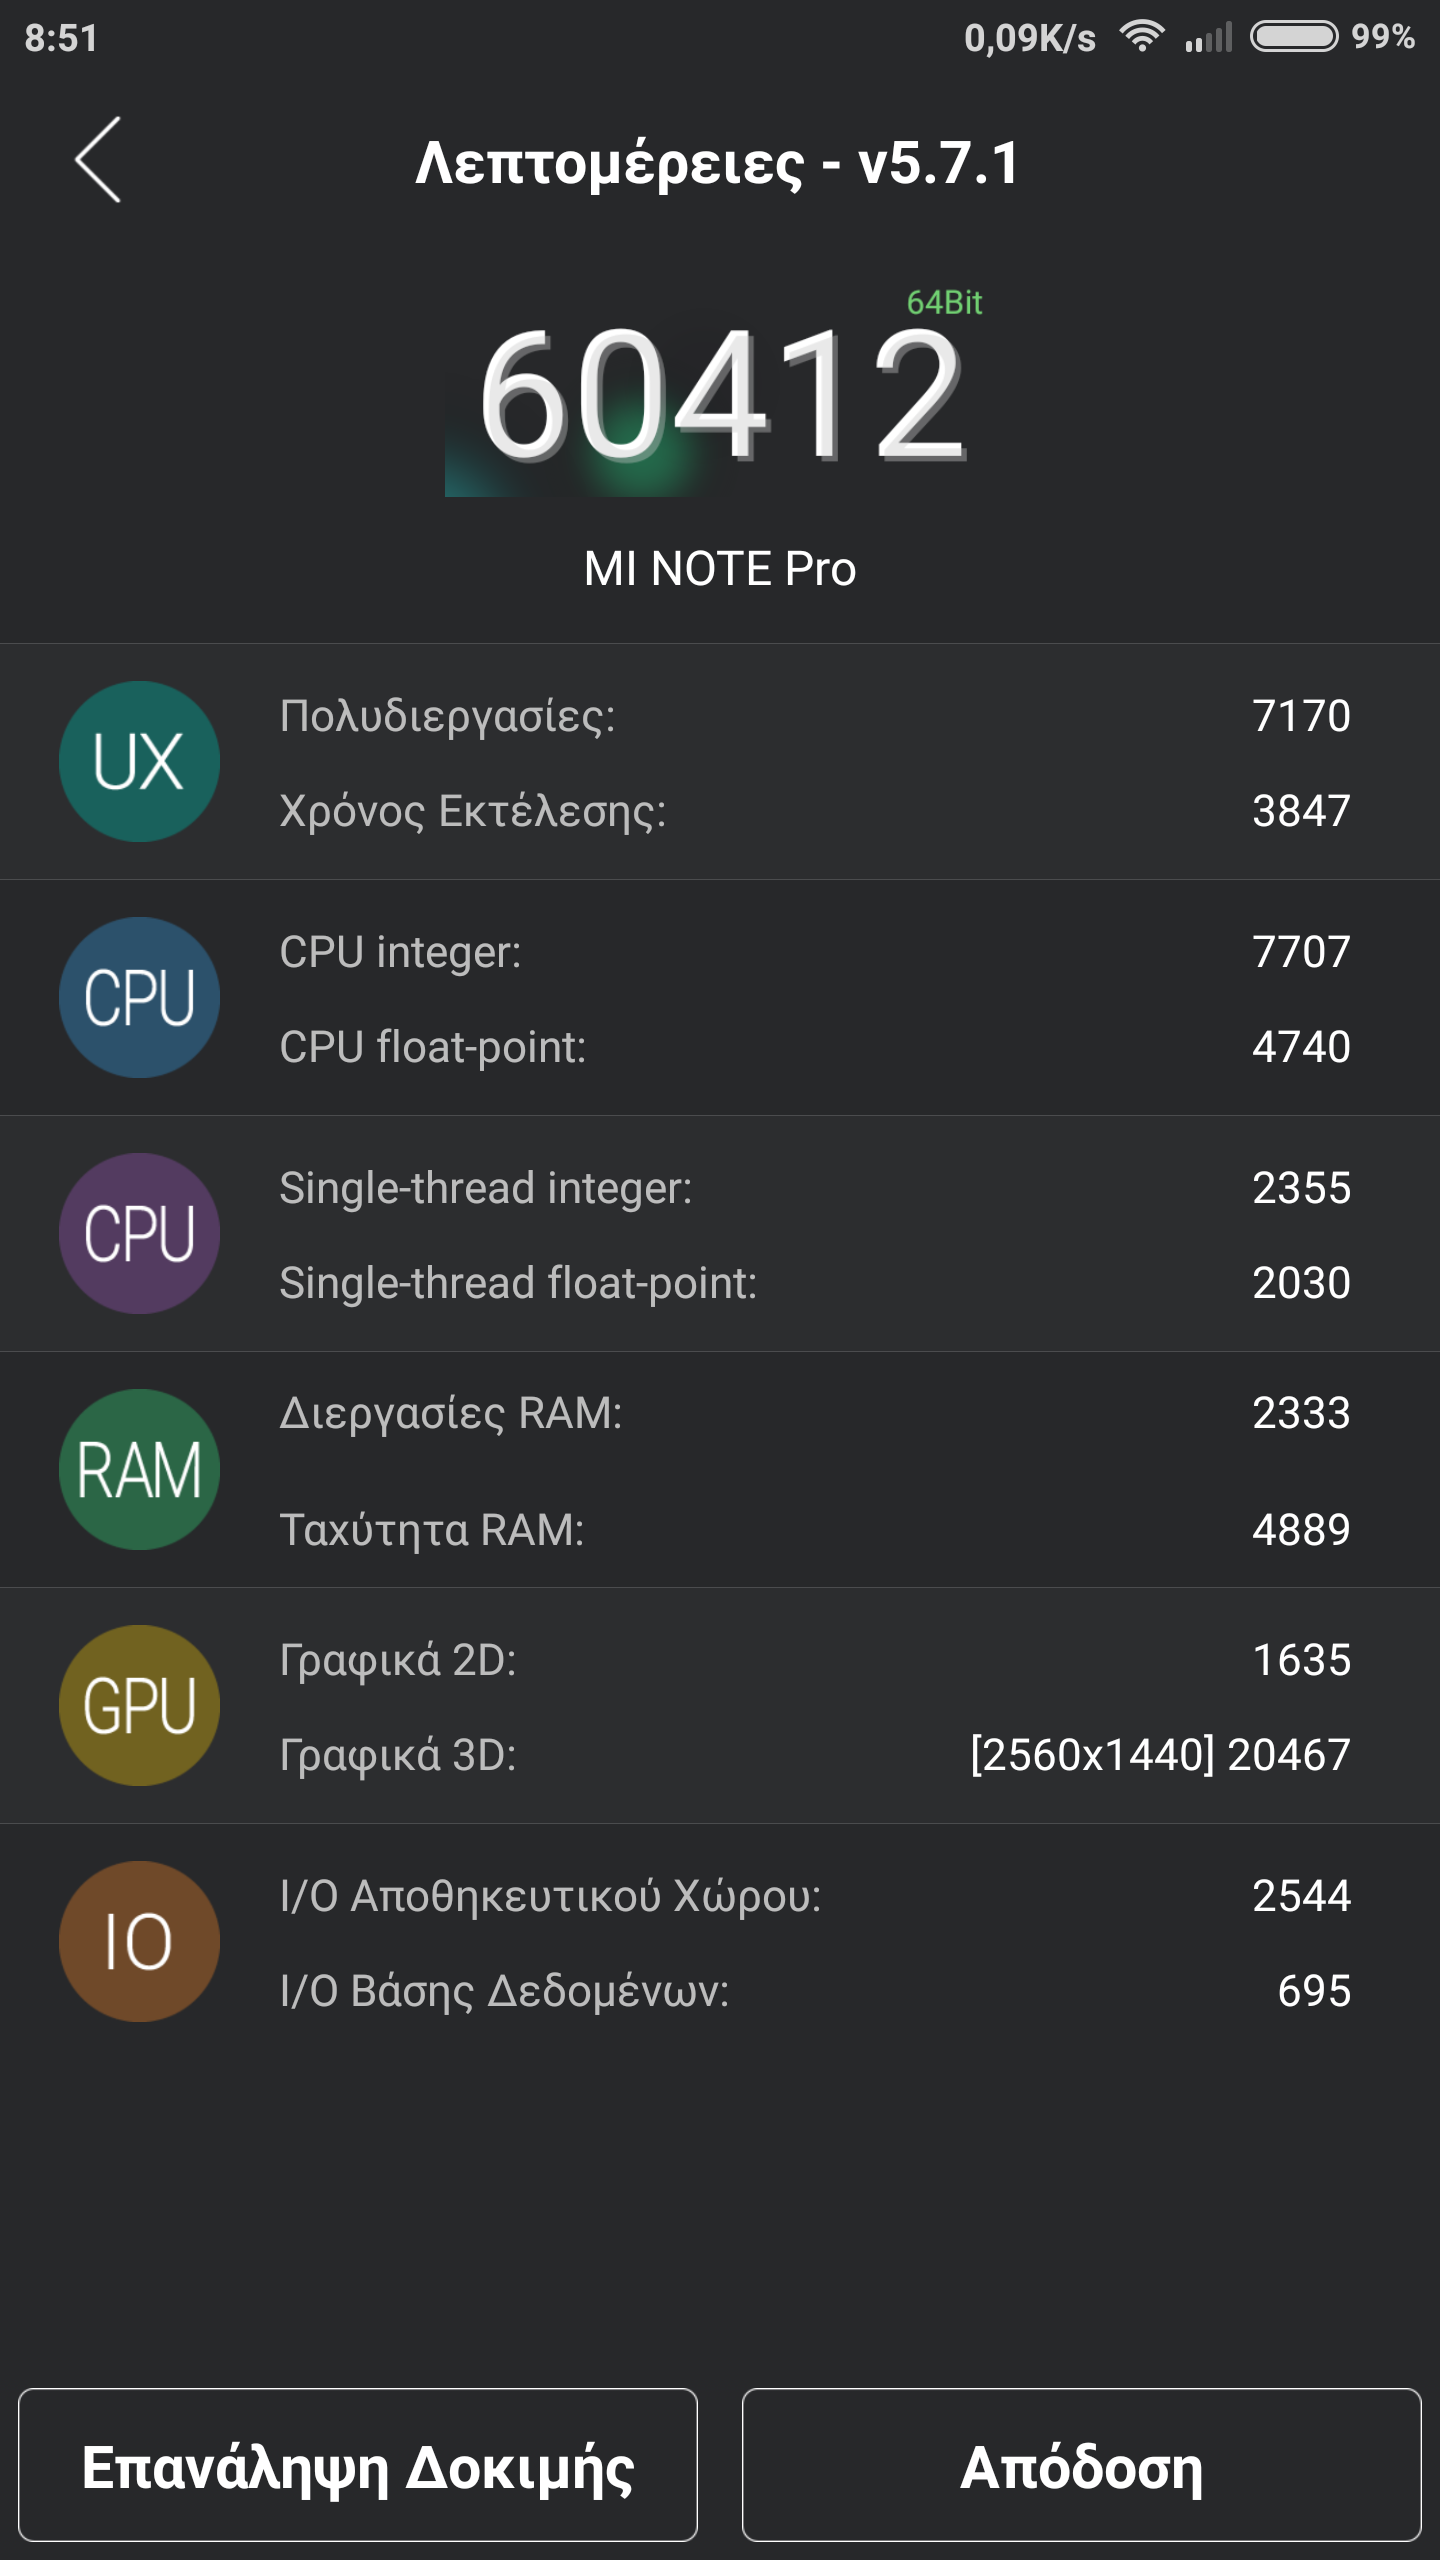Tap the Πολυδιεργασίες score row
This screenshot has width=1440, height=2560.
[x=814, y=716]
